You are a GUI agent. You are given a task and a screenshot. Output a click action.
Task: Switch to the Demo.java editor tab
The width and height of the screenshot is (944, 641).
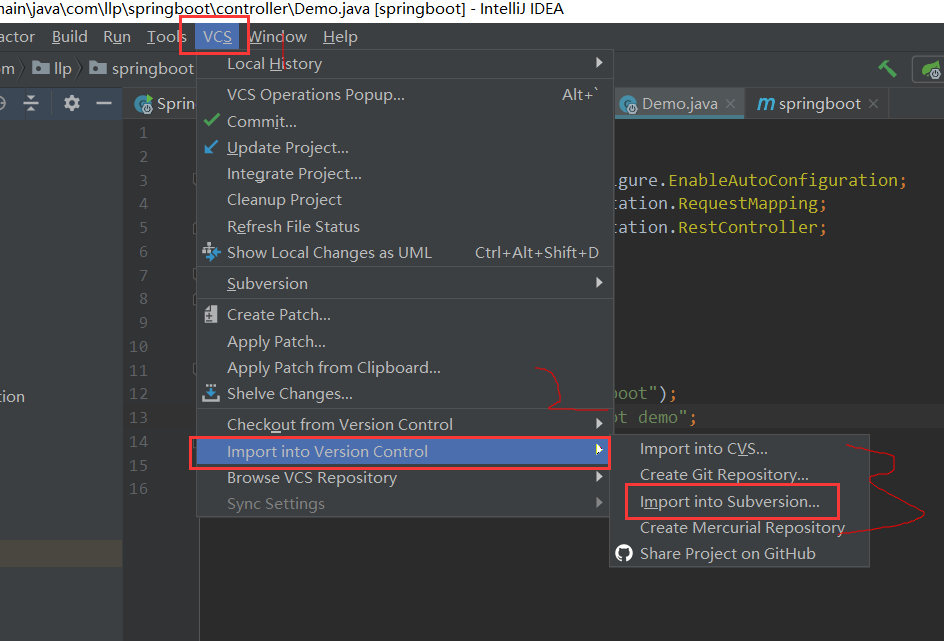click(x=679, y=104)
